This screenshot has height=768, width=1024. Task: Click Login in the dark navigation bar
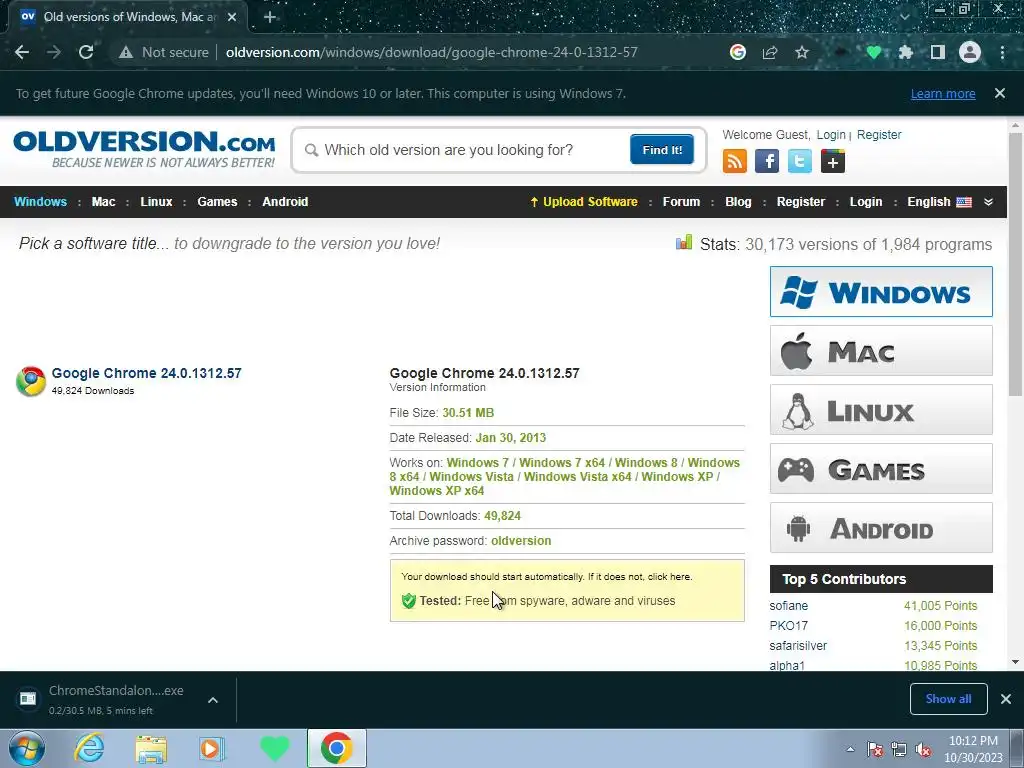click(x=865, y=202)
